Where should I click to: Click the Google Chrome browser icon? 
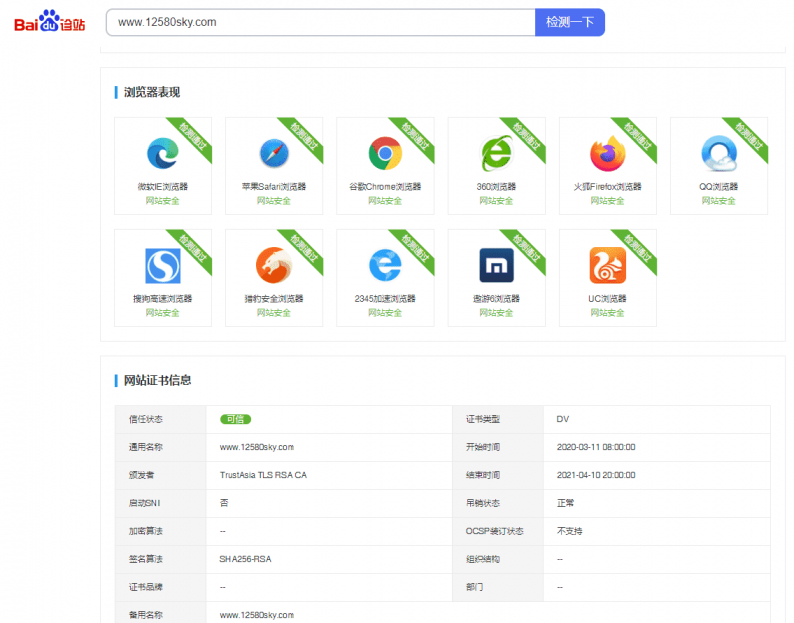click(385, 153)
